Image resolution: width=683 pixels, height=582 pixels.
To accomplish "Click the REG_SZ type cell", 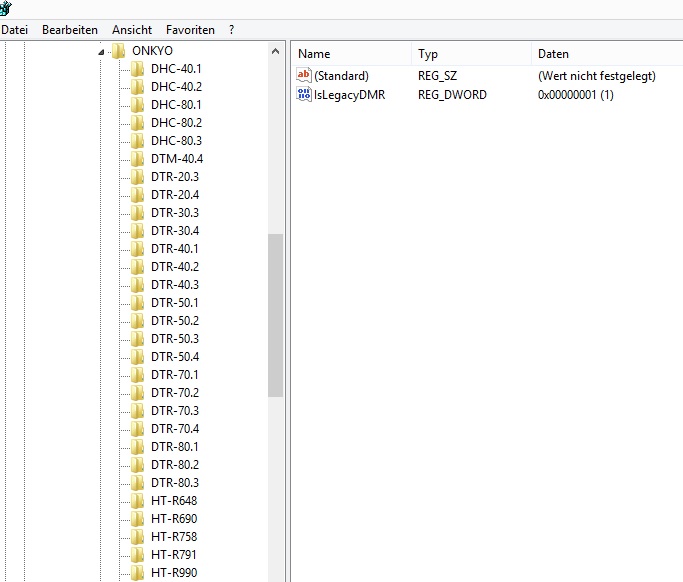I will (x=437, y=76).
